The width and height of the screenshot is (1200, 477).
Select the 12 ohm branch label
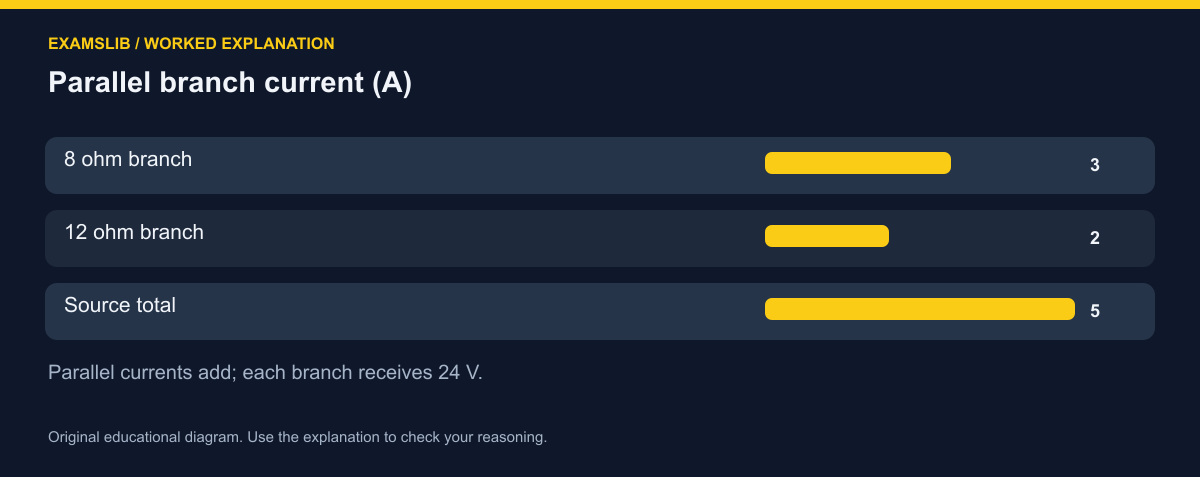(x=134, y=232)
